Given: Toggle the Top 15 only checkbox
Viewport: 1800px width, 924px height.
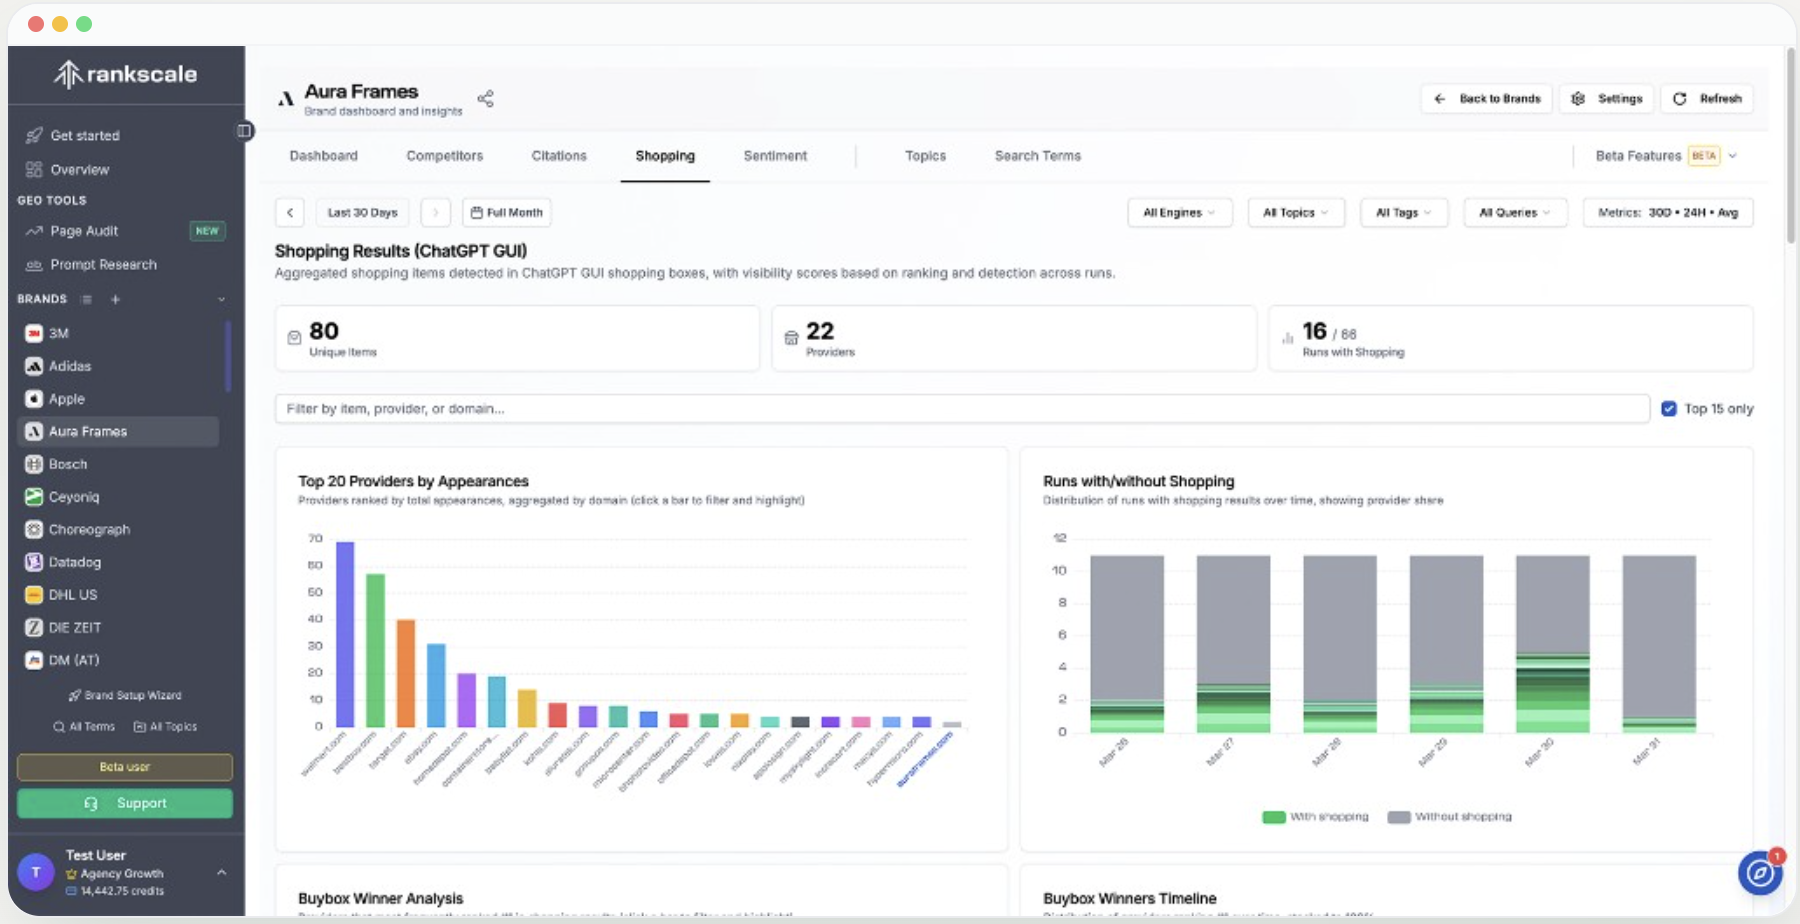Looking at the screenshot, I should tap(1669, 409).
